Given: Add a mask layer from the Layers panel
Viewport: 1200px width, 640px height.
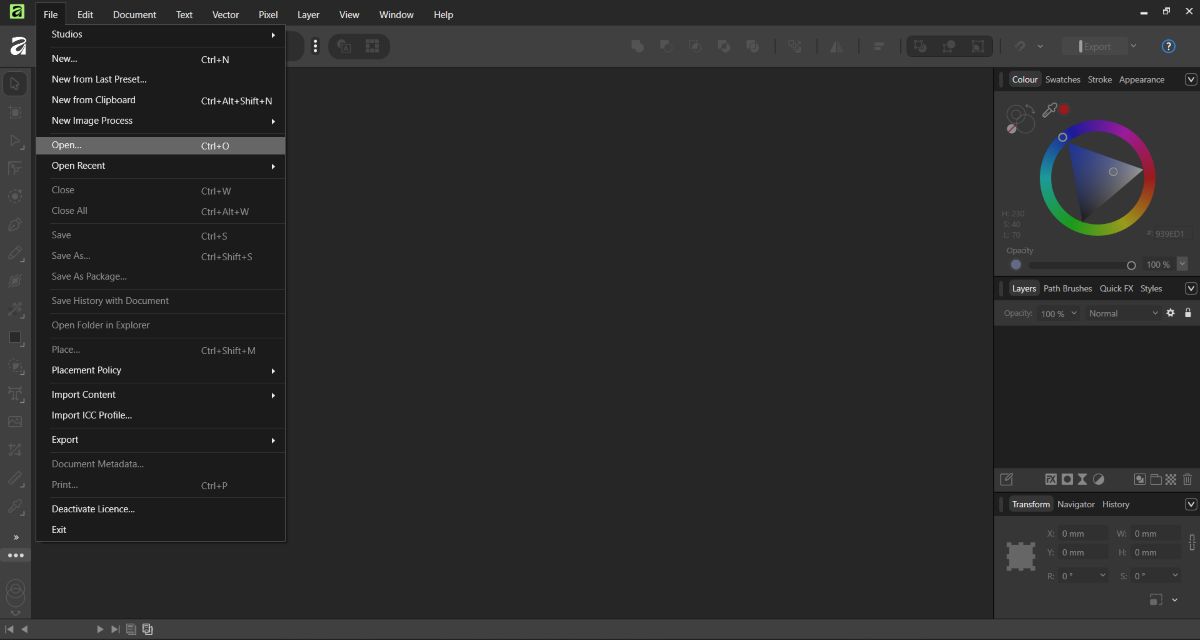Looking at the screenshot, I should click(1066, 479).
